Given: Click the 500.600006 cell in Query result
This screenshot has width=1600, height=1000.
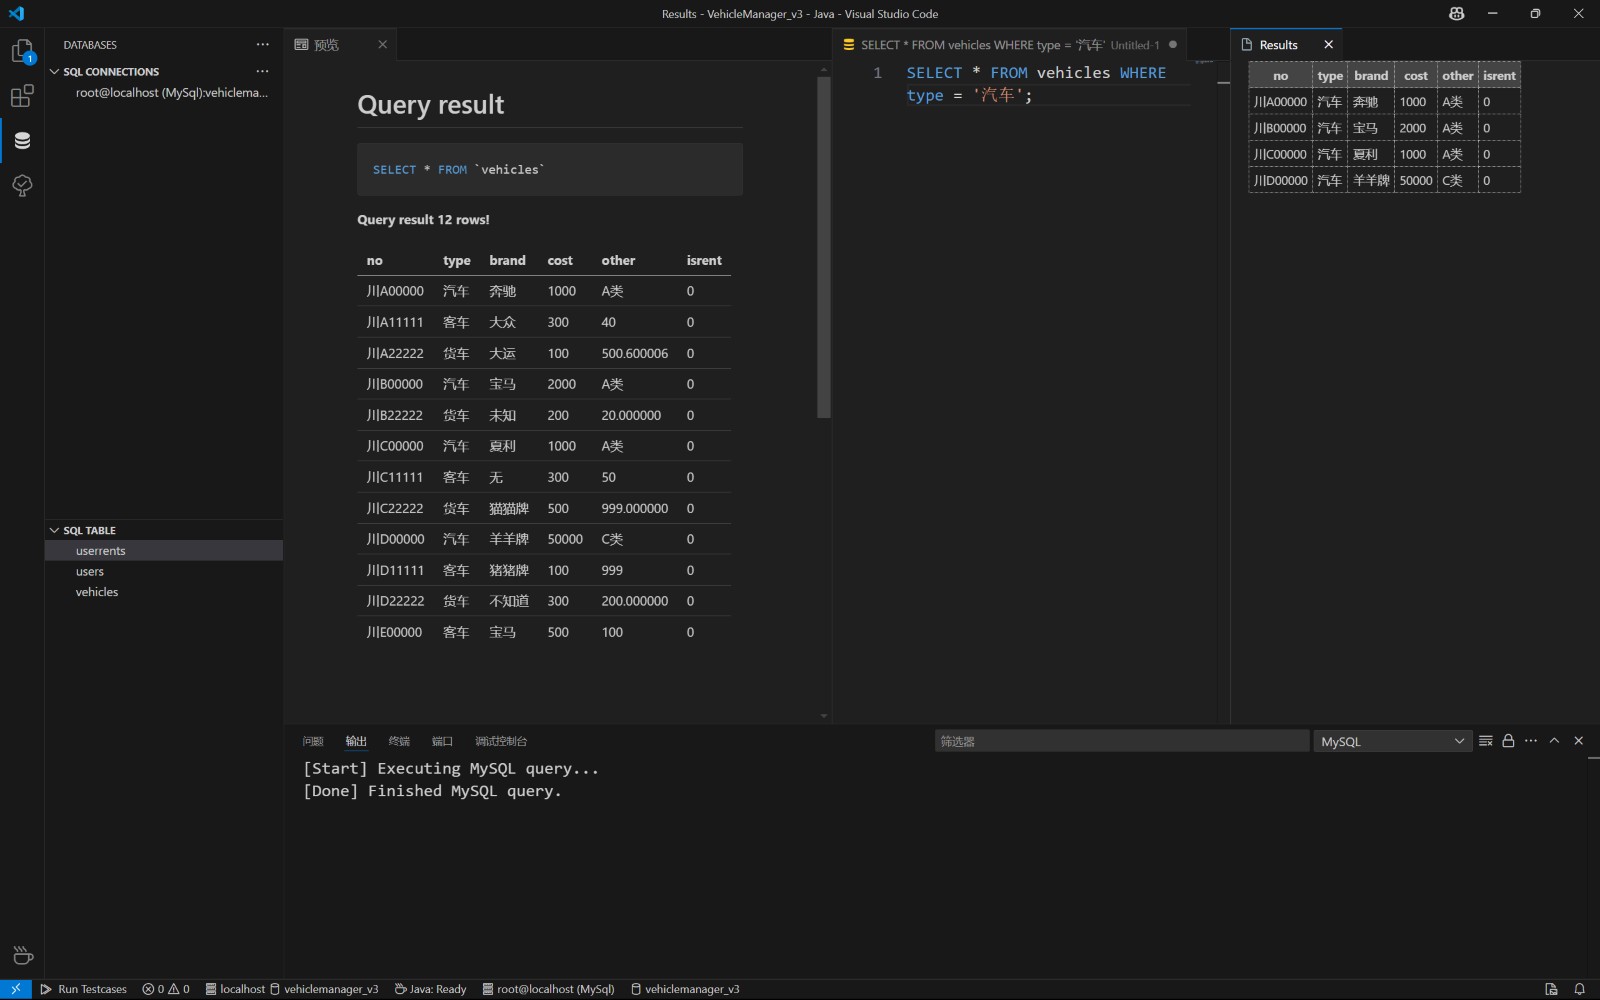Looking at the screenshot, I should (635, 354).
